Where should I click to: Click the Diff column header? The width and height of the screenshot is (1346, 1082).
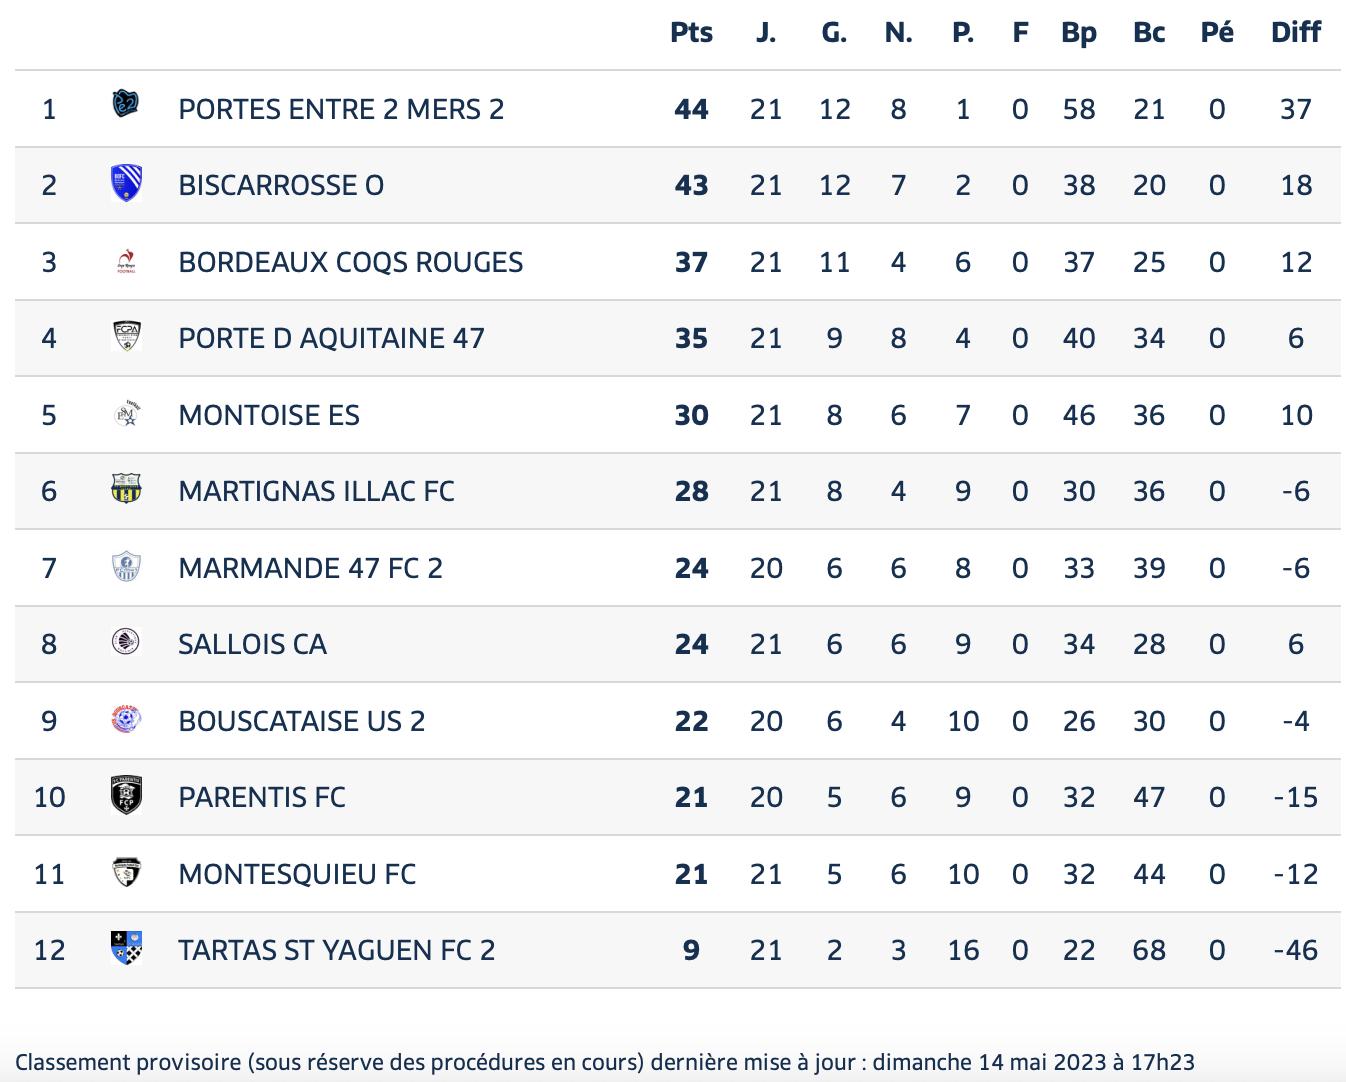(1296, 33)
